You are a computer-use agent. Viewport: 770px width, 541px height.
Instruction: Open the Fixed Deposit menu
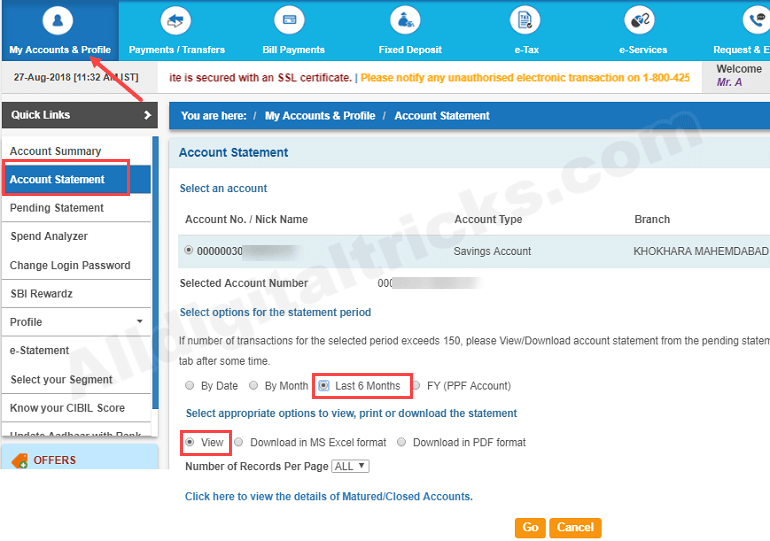pos(410,50)
